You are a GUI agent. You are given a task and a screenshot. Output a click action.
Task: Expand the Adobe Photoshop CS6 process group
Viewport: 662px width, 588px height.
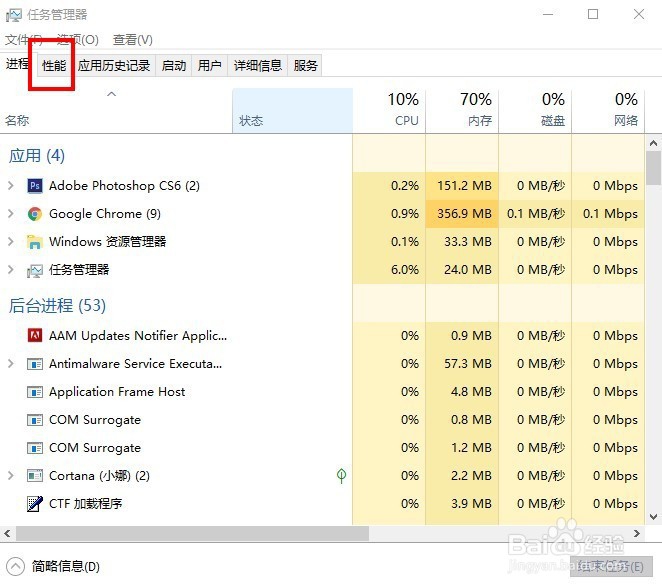pos(11,186)
